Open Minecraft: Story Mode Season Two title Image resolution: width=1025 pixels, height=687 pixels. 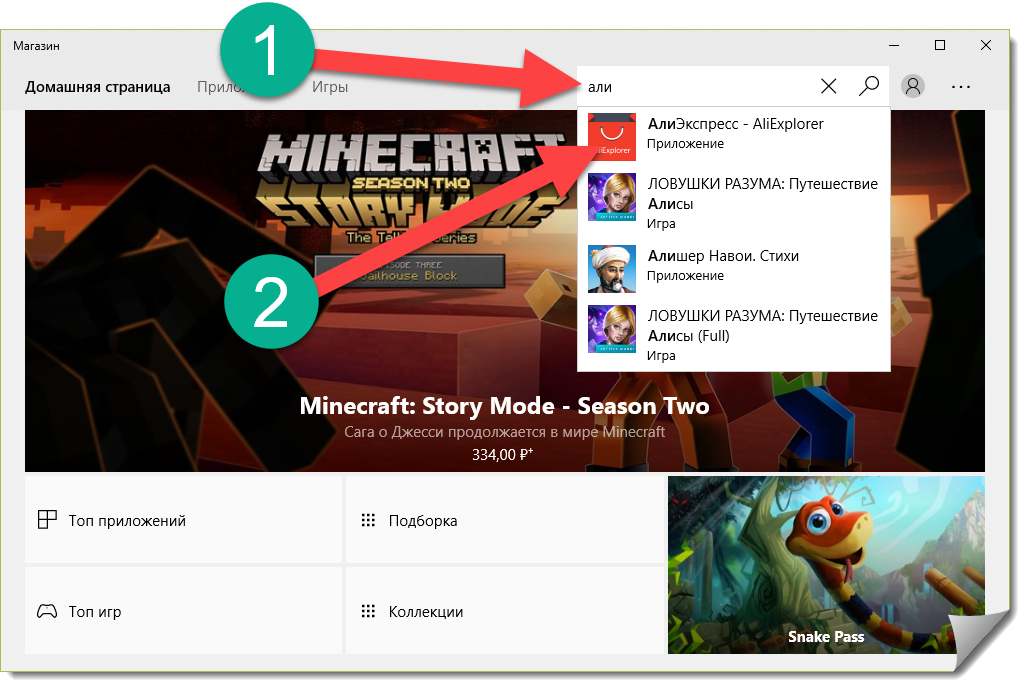pos(504,407)
